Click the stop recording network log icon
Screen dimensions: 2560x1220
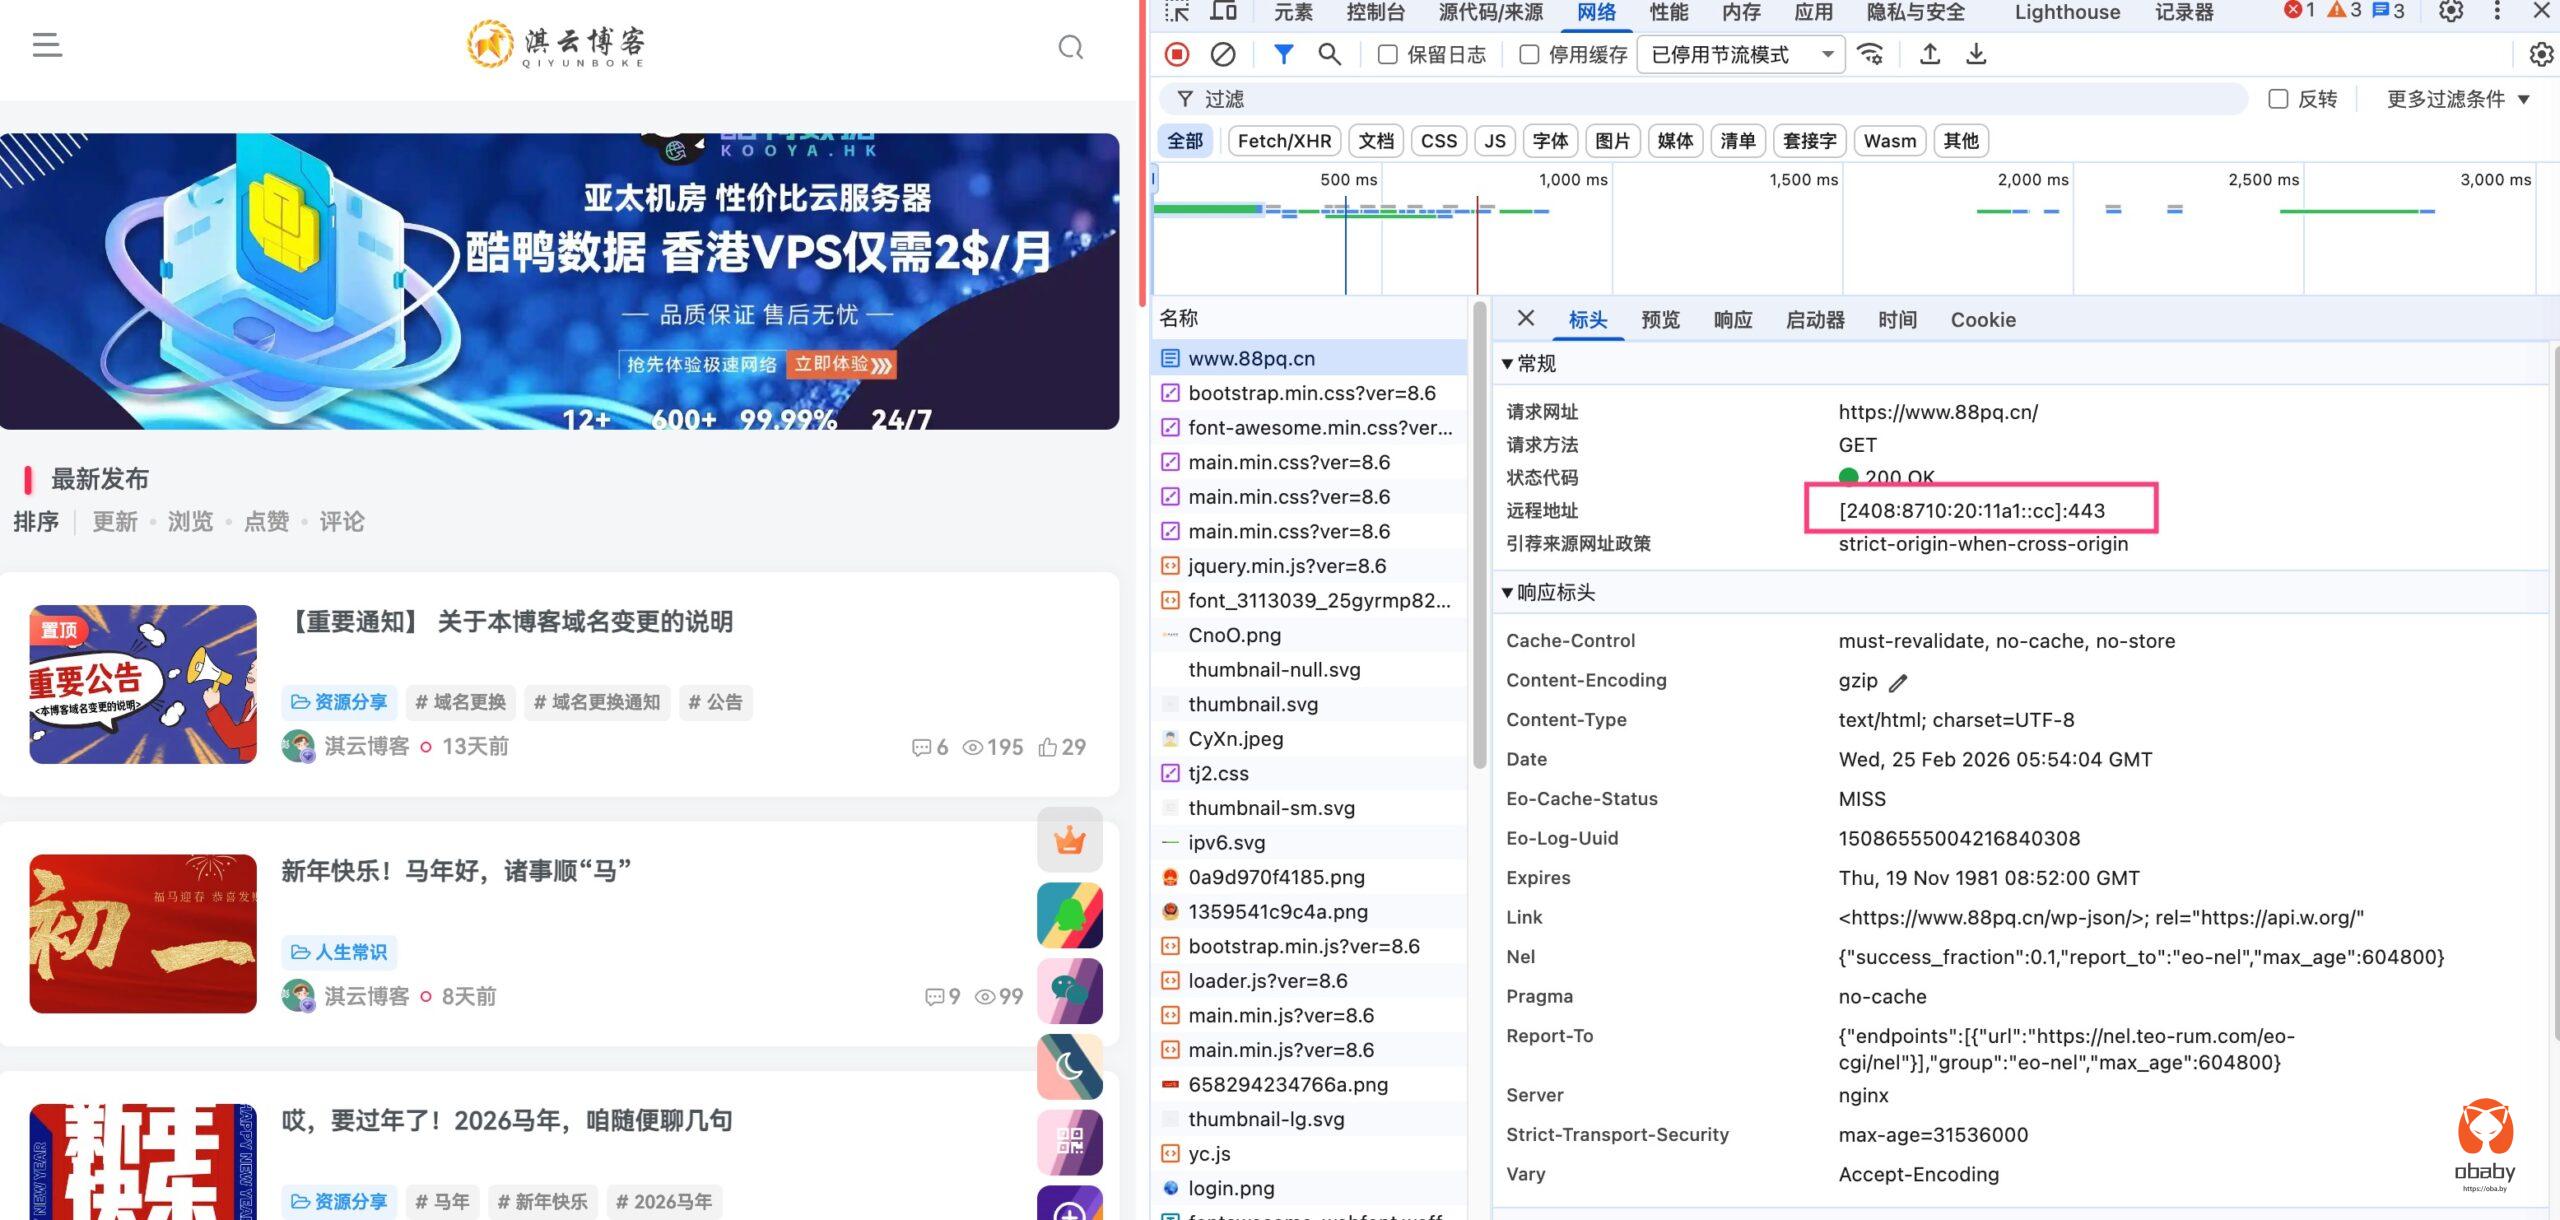point(1177,54)
